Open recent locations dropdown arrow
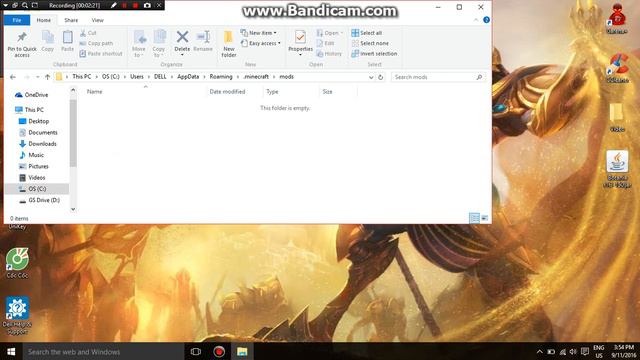640x360 pixels. point(38,77)
